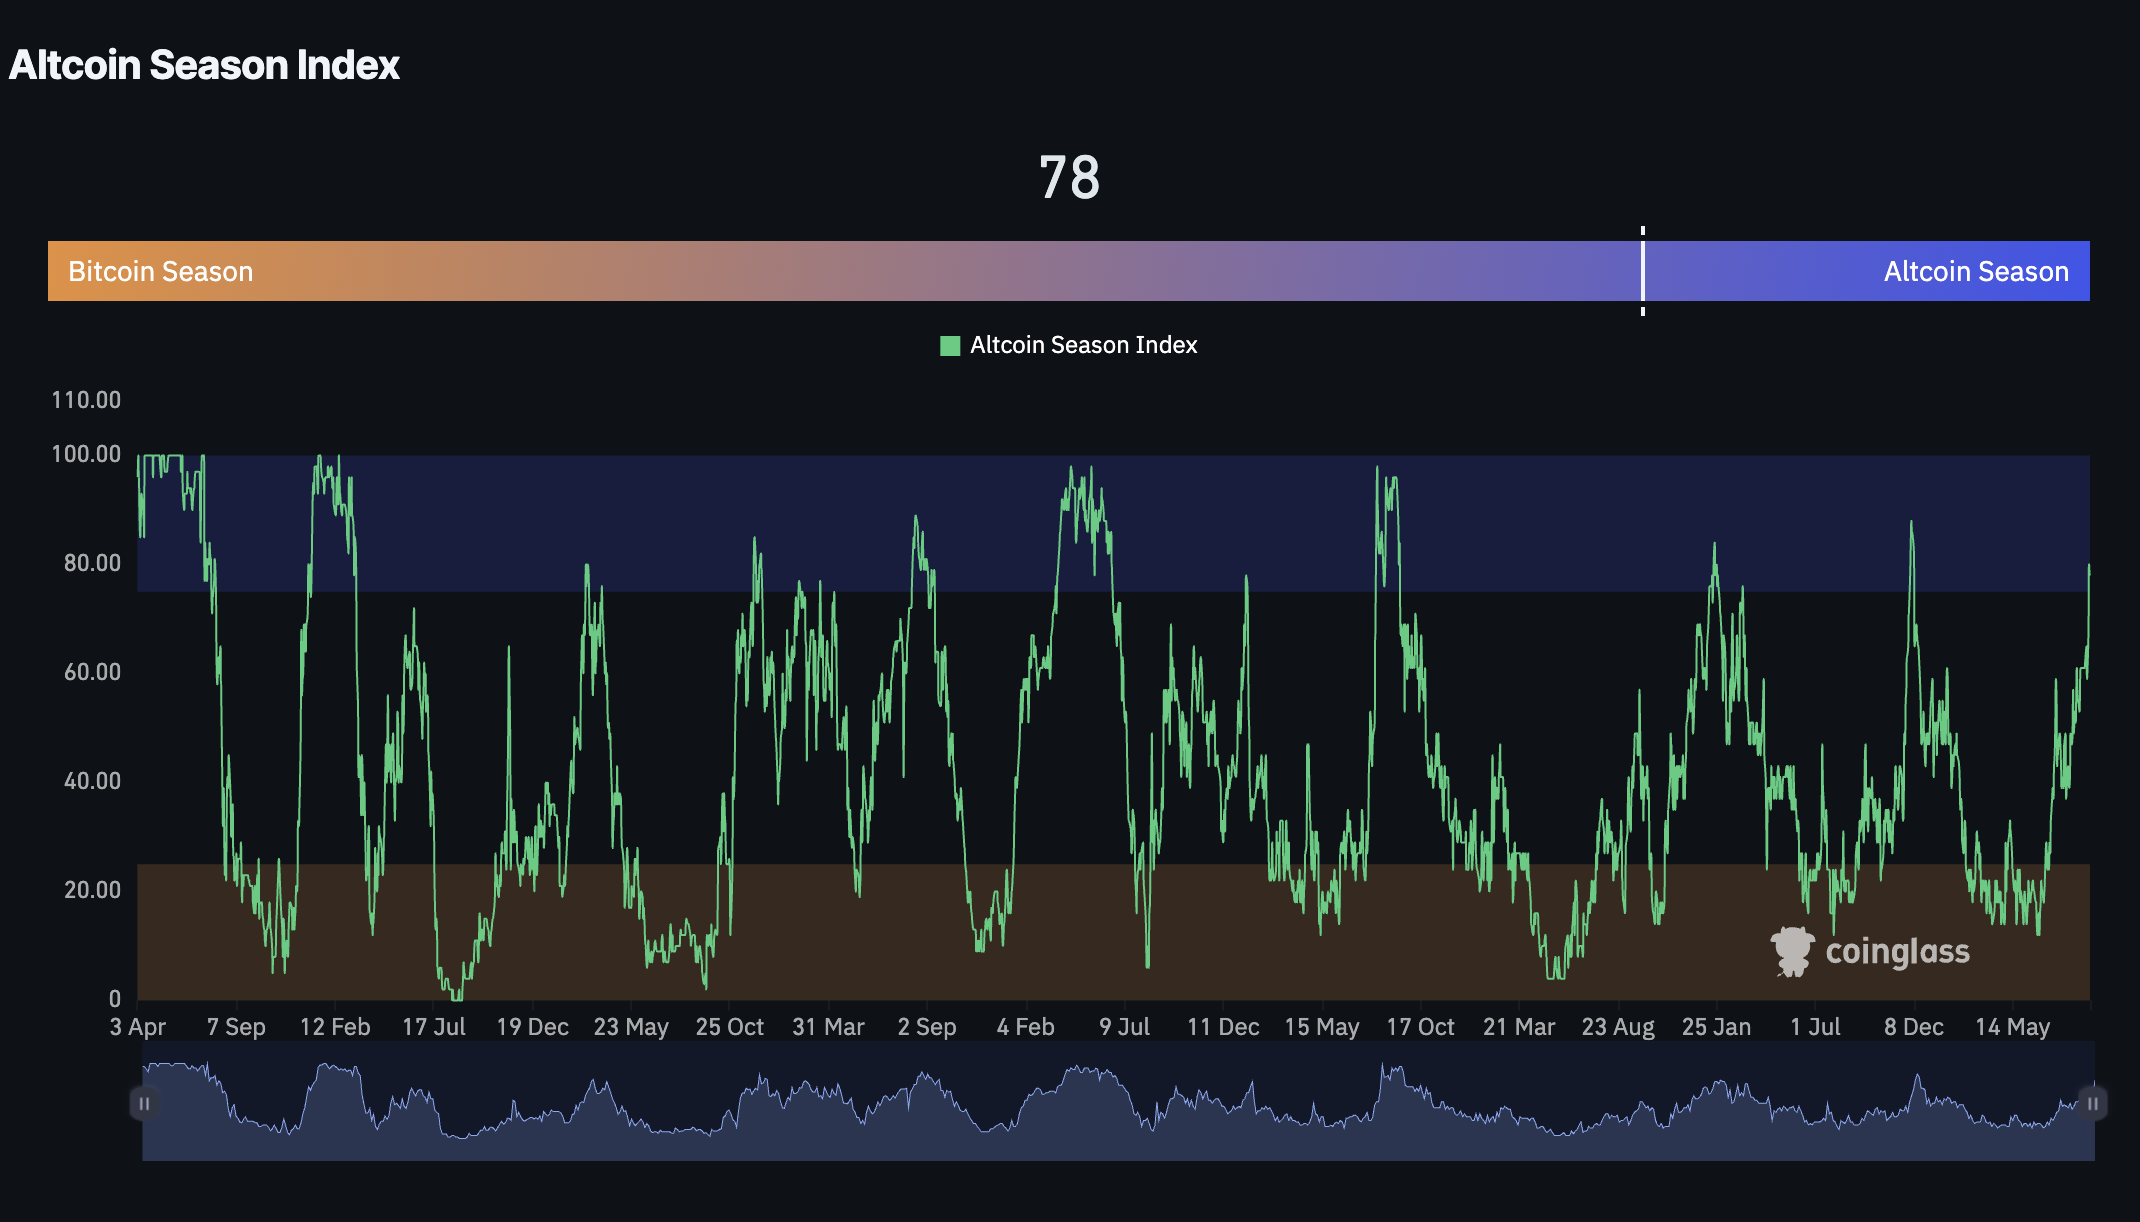Click the 3 Apr date axis label
The height and width of the screenshot is (1222, 2140).
click(x=138, y=1027)
